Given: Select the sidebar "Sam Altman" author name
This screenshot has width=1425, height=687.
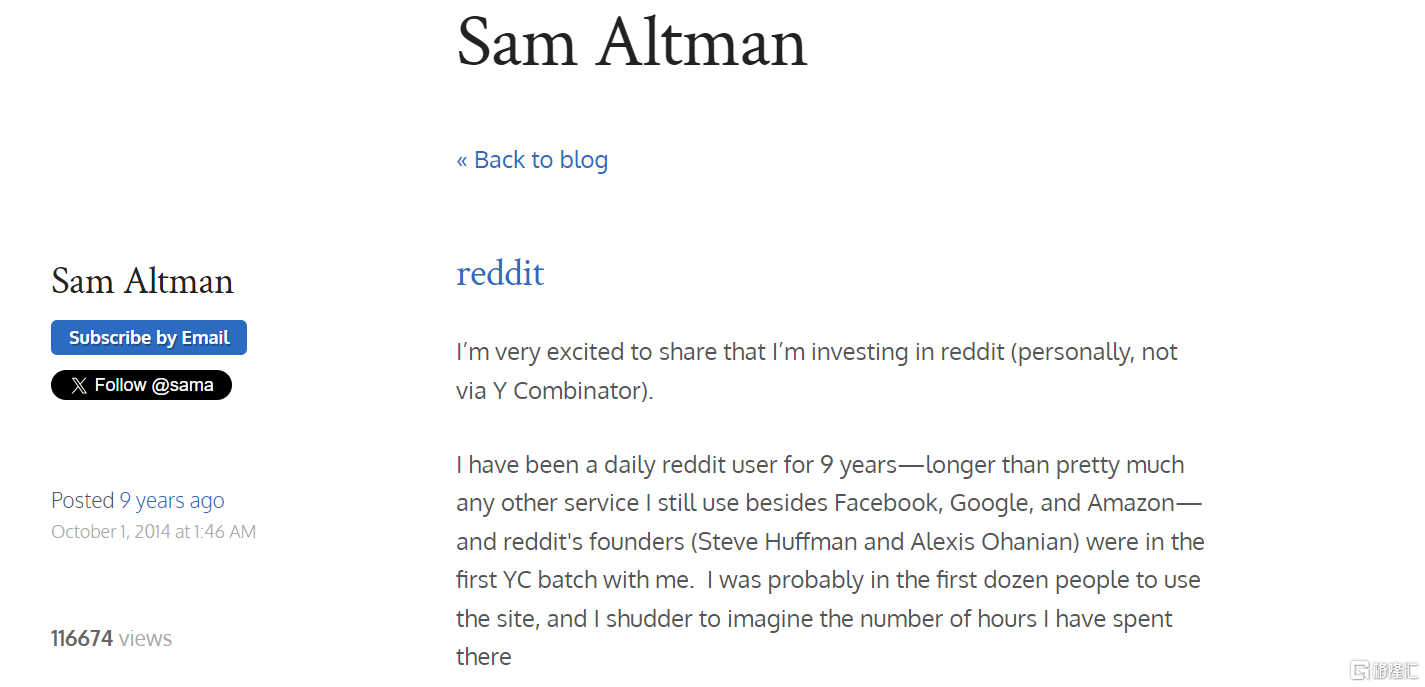Looking at the screenshot, I should click(142, 281).
